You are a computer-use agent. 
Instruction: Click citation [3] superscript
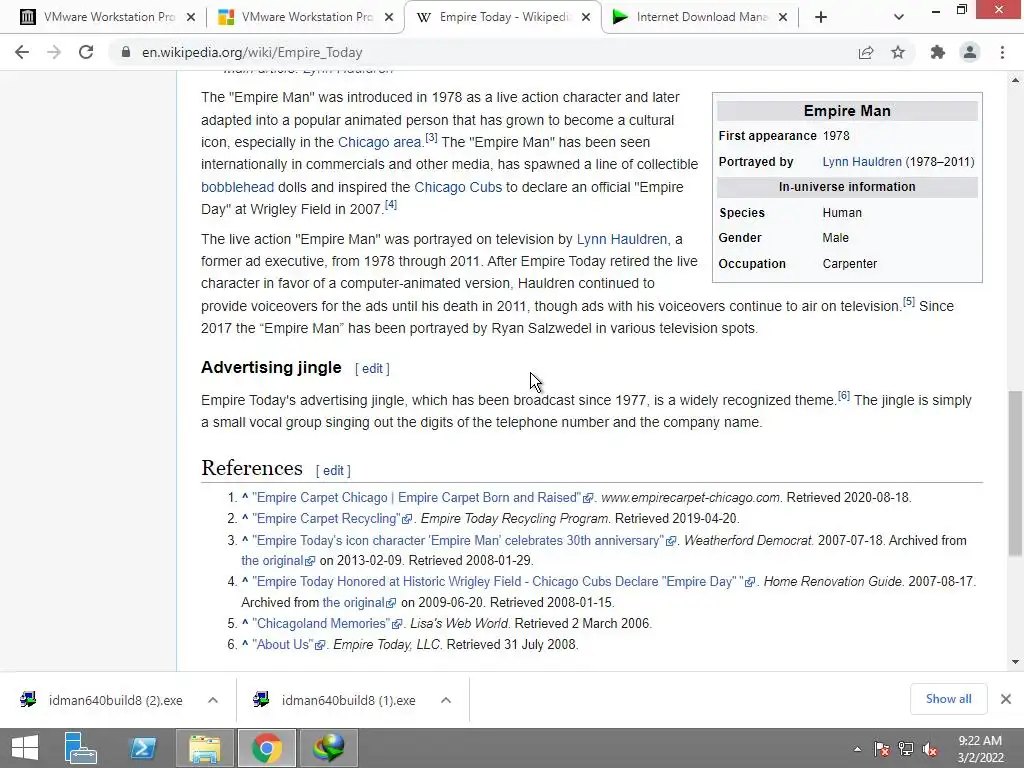pos(431,137)
